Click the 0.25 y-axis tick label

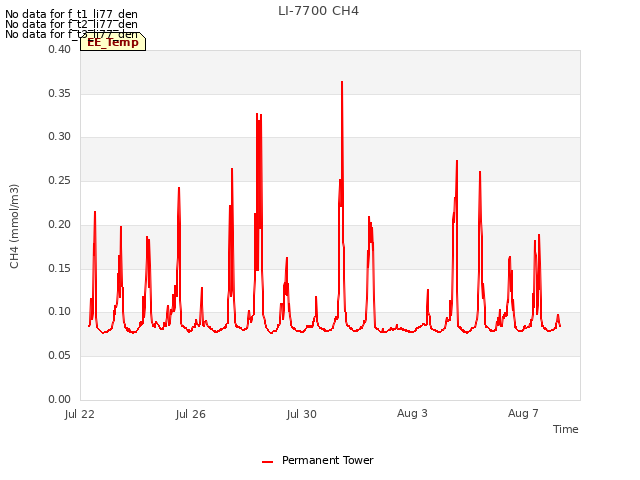click(59, 180)
